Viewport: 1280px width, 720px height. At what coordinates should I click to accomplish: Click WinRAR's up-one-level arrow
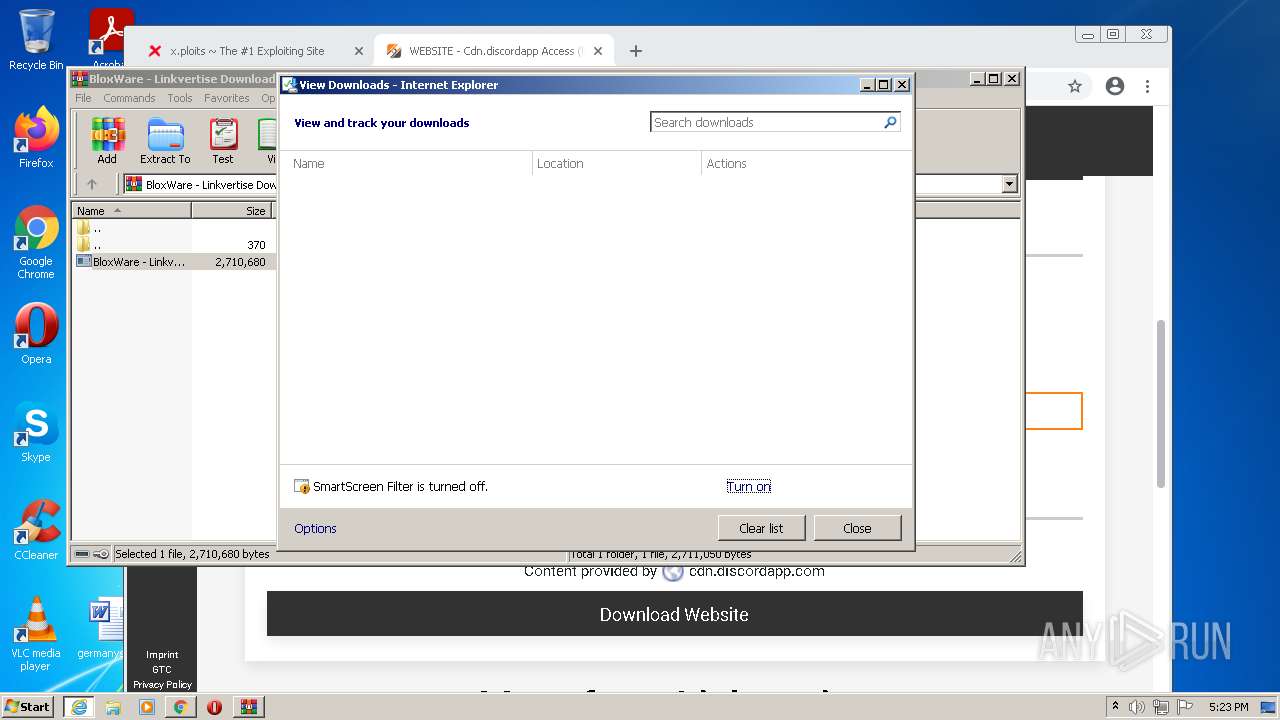coord(92,184)
